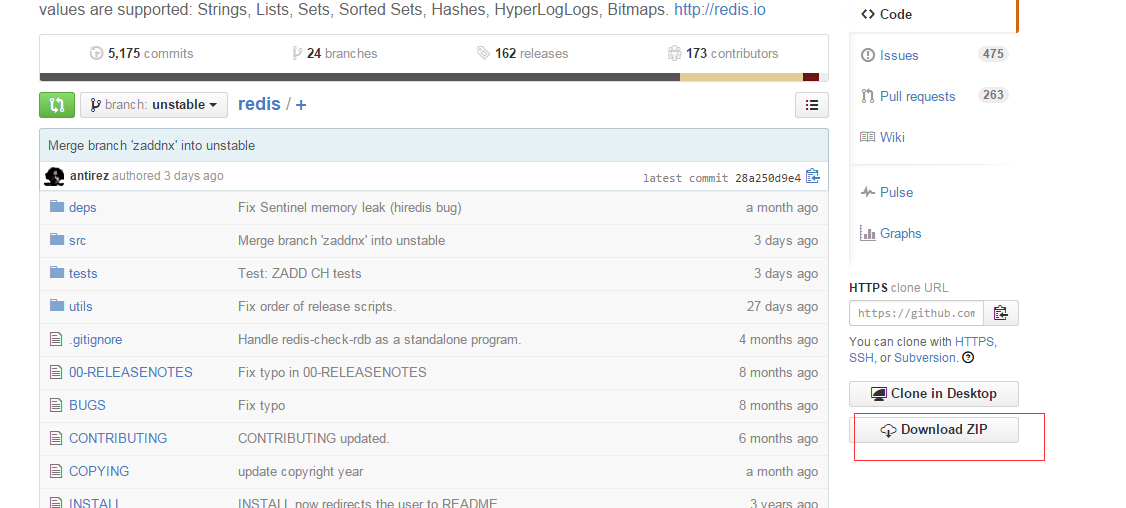Open the Wiki tab
The width and height of the screenshot is (1126, 508).
tap(892, 137)
